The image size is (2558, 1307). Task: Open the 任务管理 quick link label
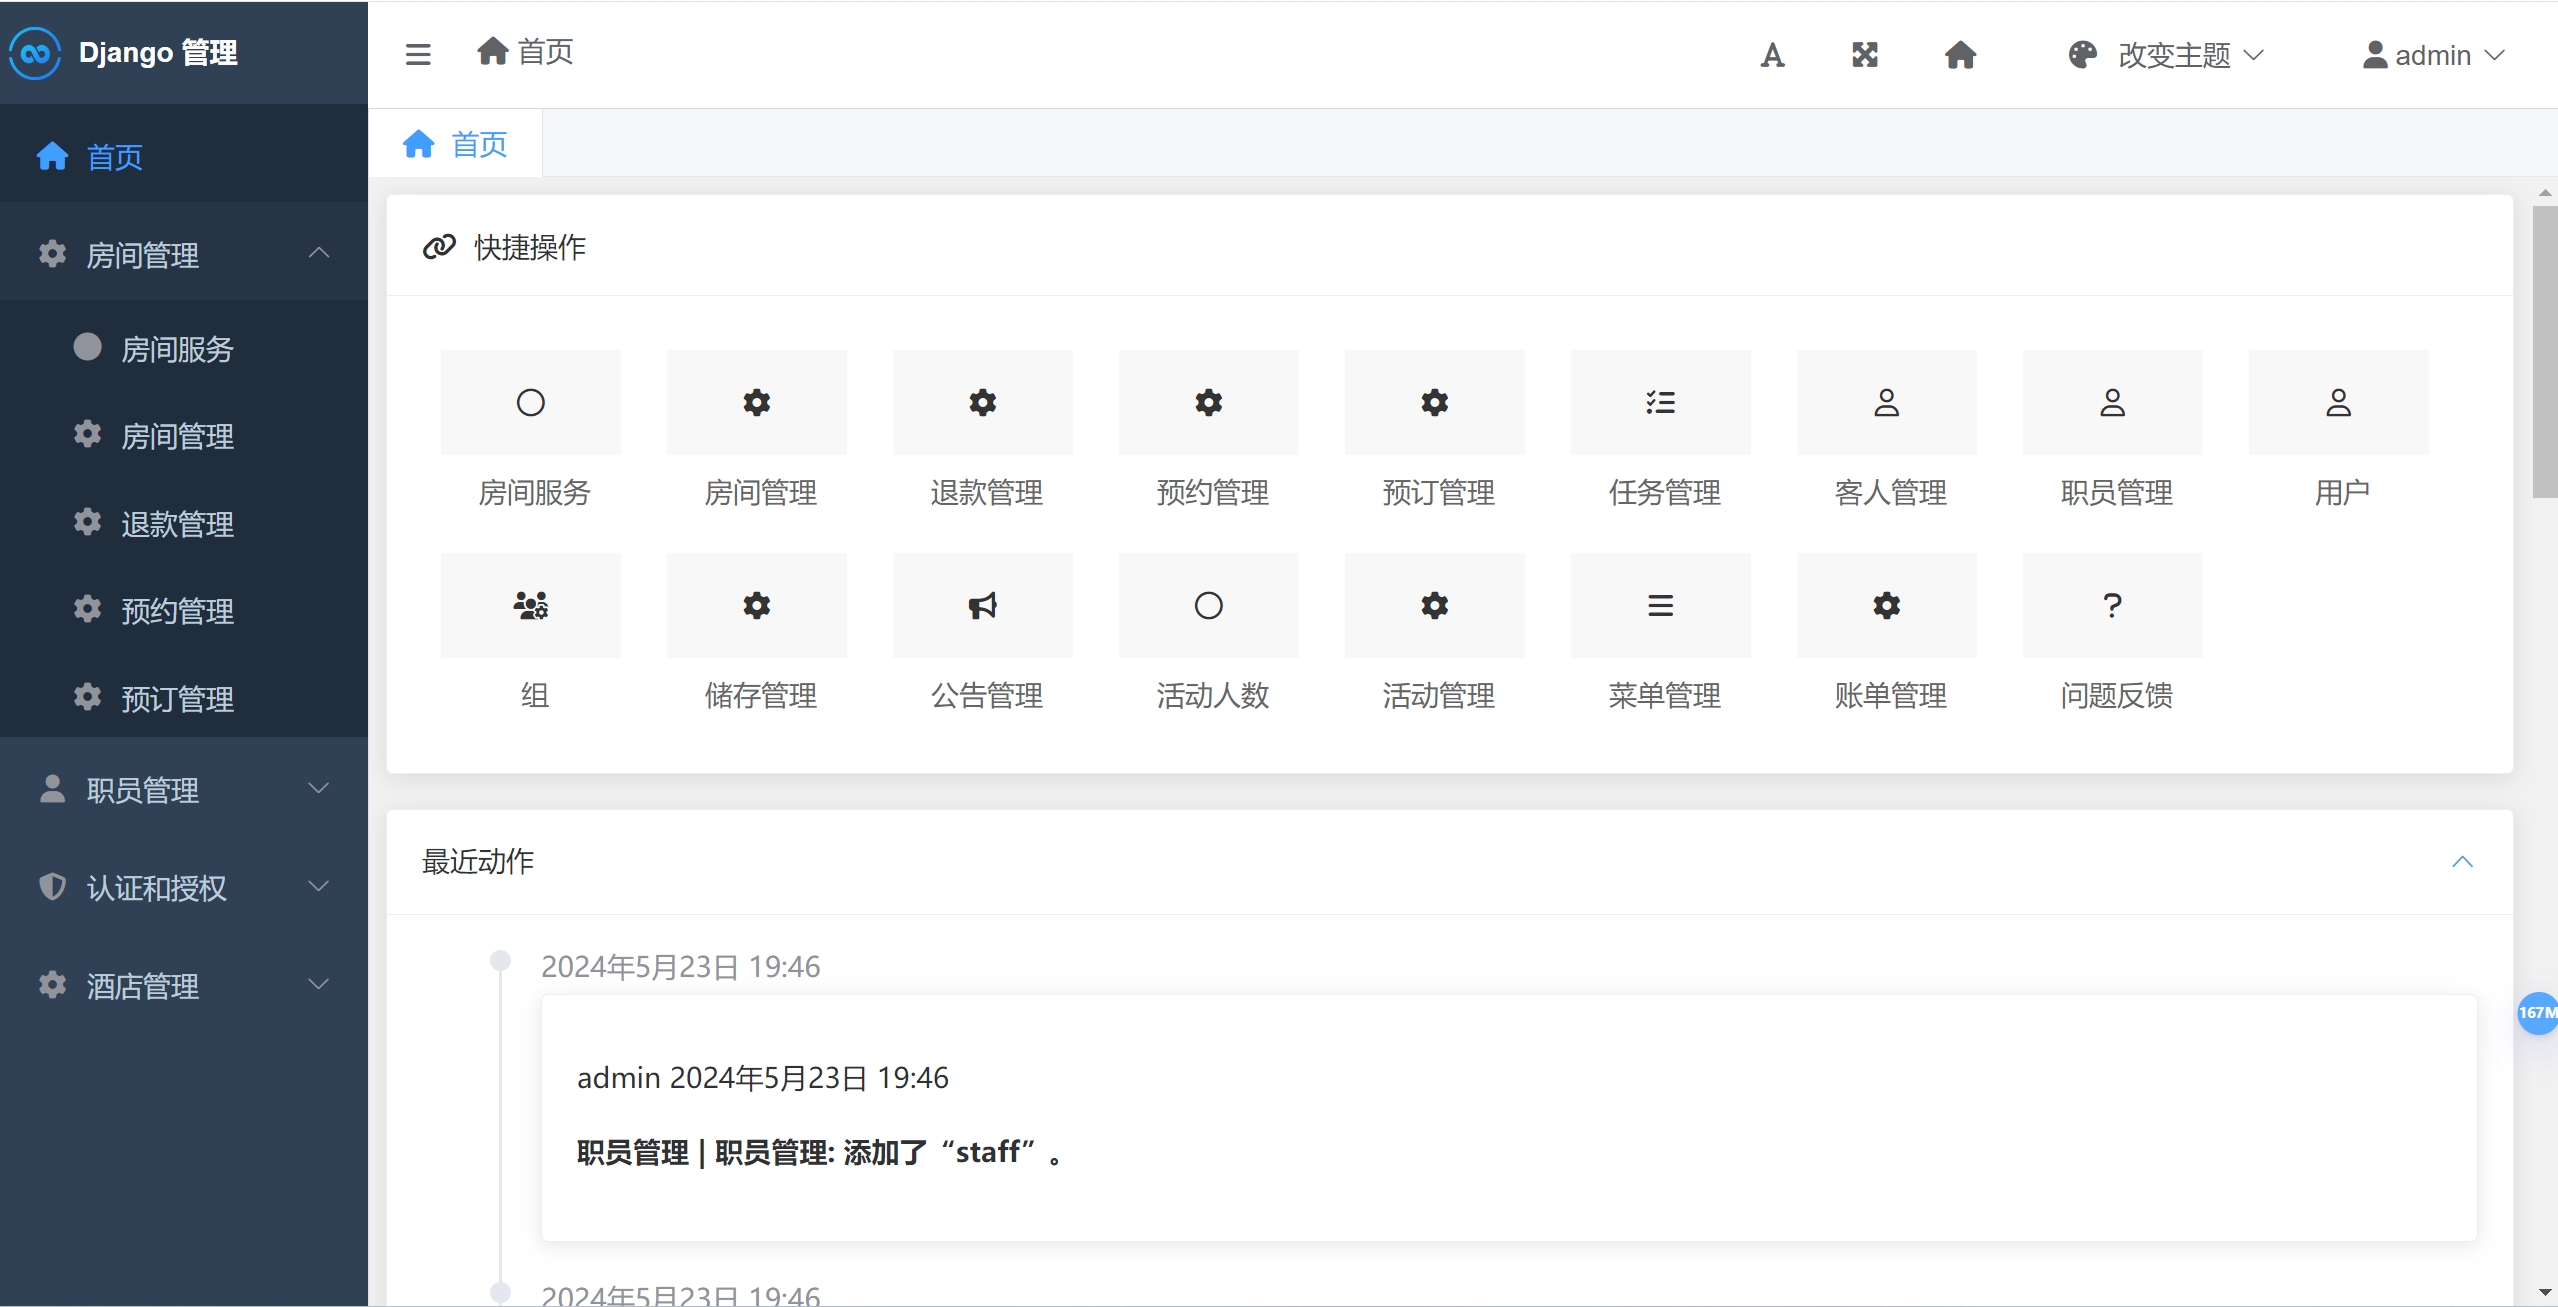tap(1665, 492)
